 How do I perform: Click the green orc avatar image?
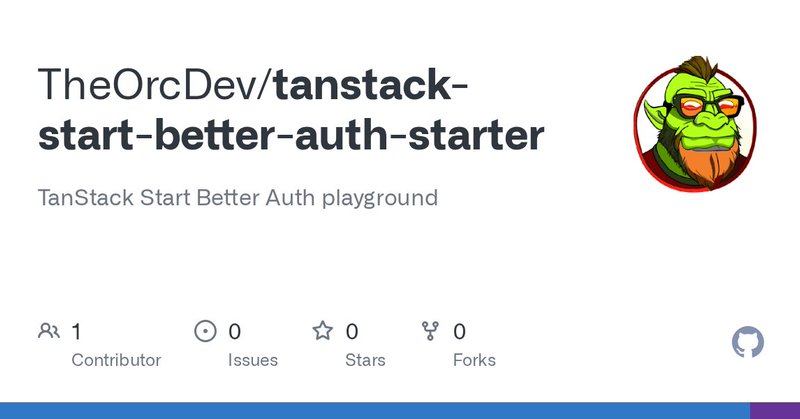tap(695, 123)
